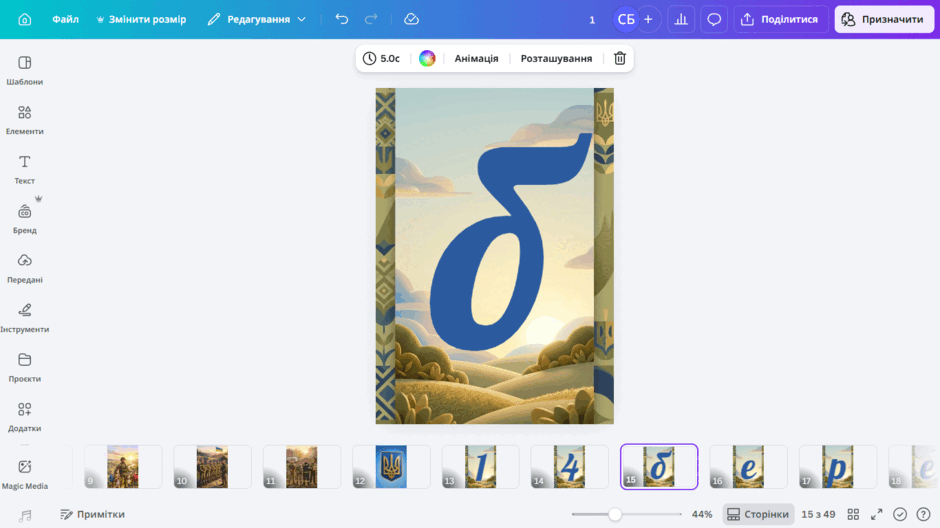Open the background color picker swatch
This screenshot has height=528, width=940.
pyautogui.click(x=427, y=58)
